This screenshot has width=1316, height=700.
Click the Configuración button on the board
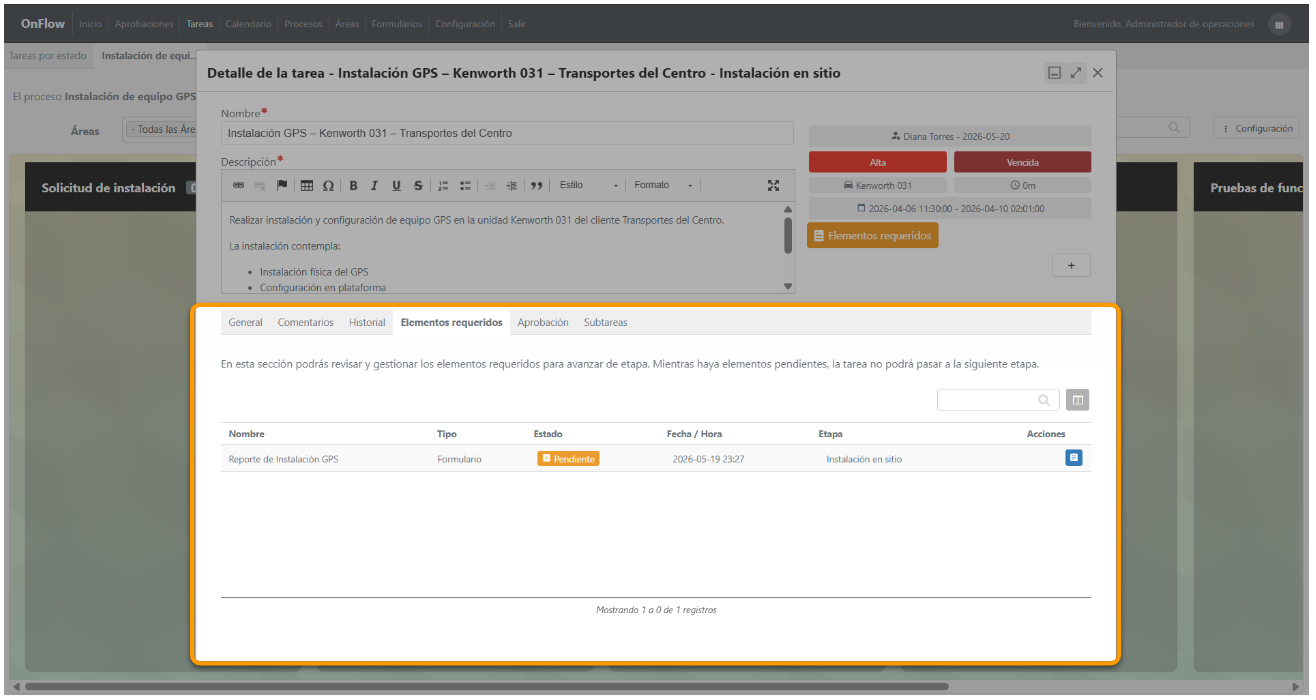(x=1257, y=129)
